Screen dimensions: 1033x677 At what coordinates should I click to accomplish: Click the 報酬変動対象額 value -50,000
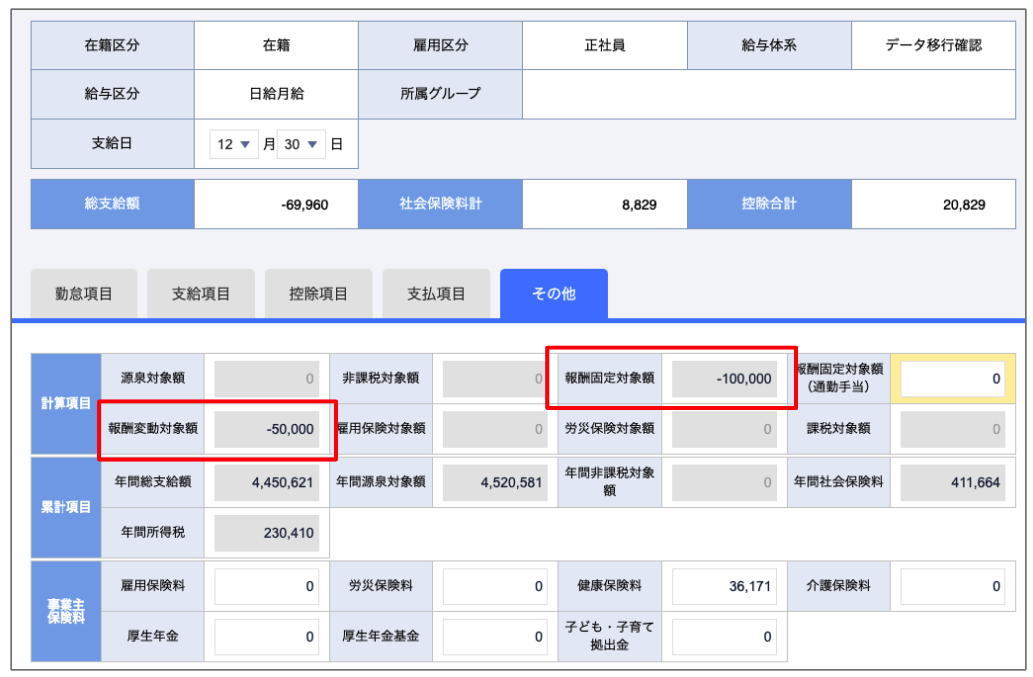pyautogui.click(x=267, y=429)
